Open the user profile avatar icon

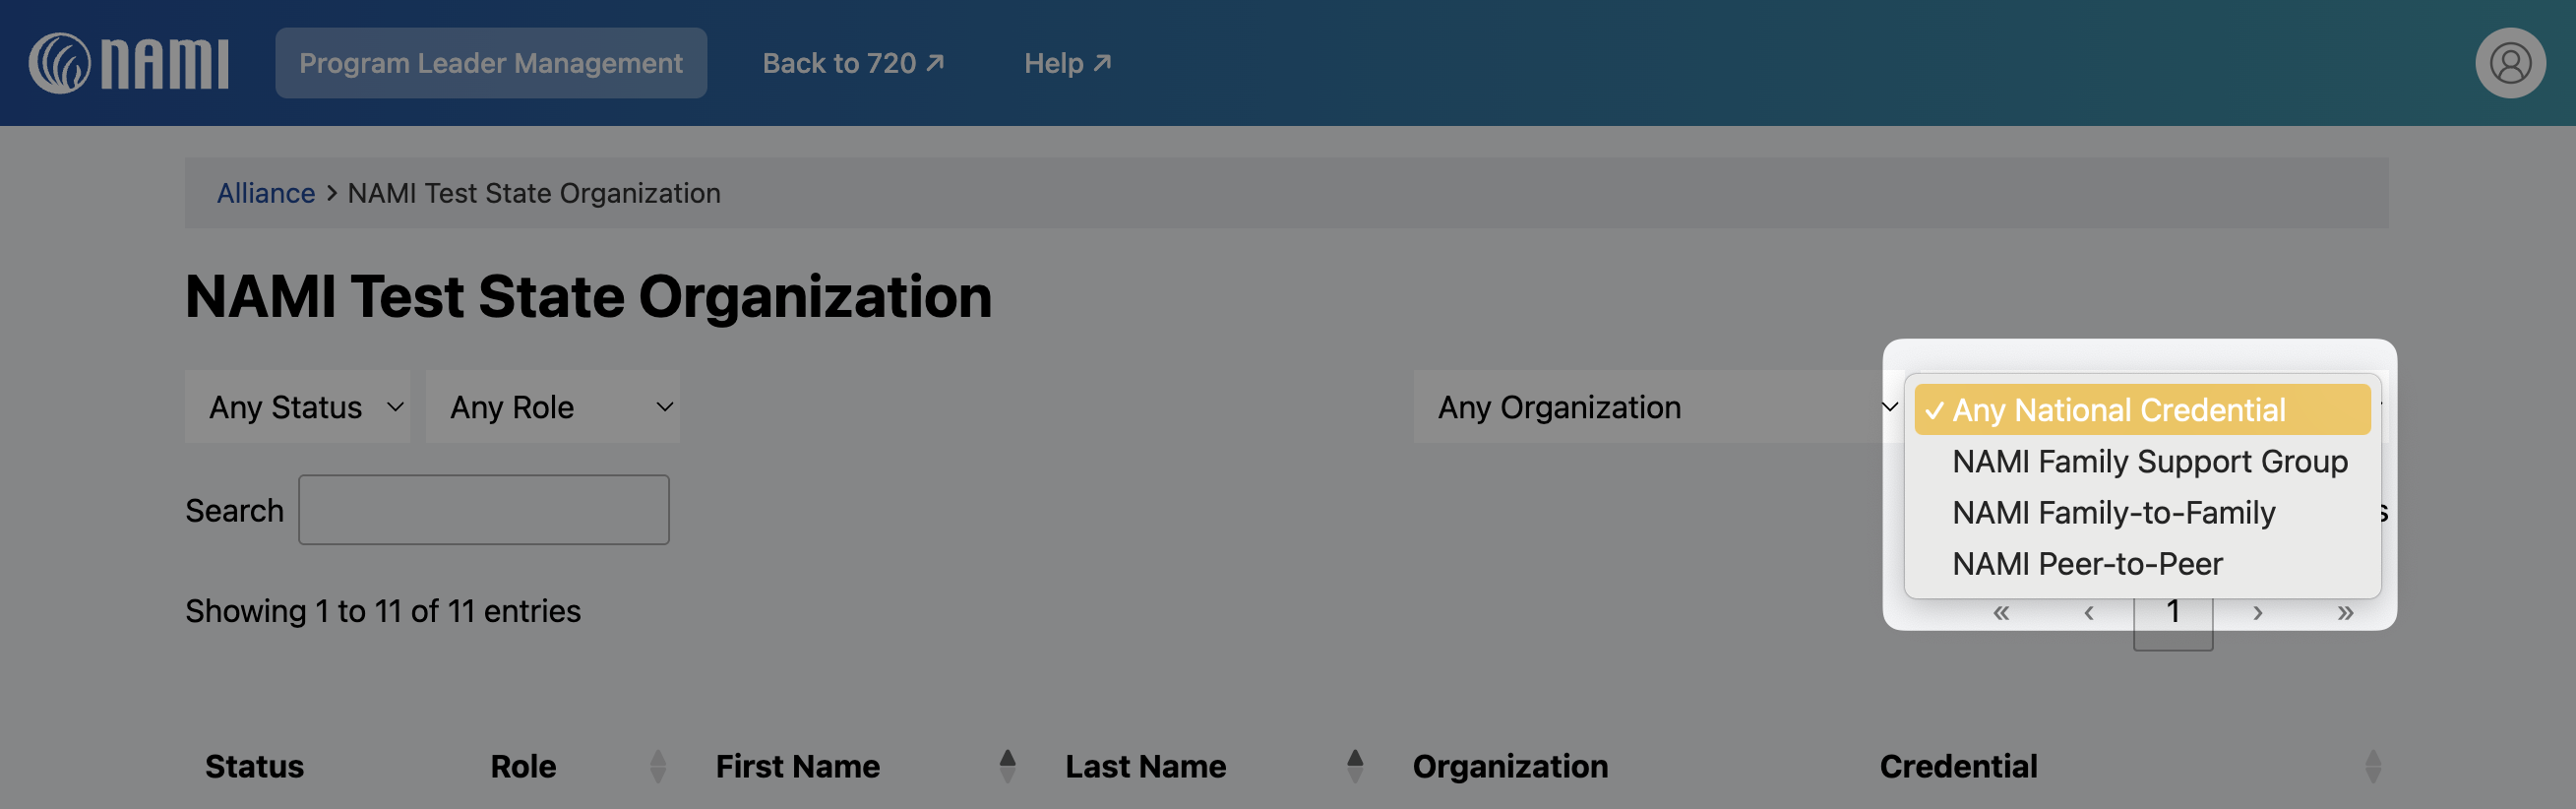[x=2510, y=63]
